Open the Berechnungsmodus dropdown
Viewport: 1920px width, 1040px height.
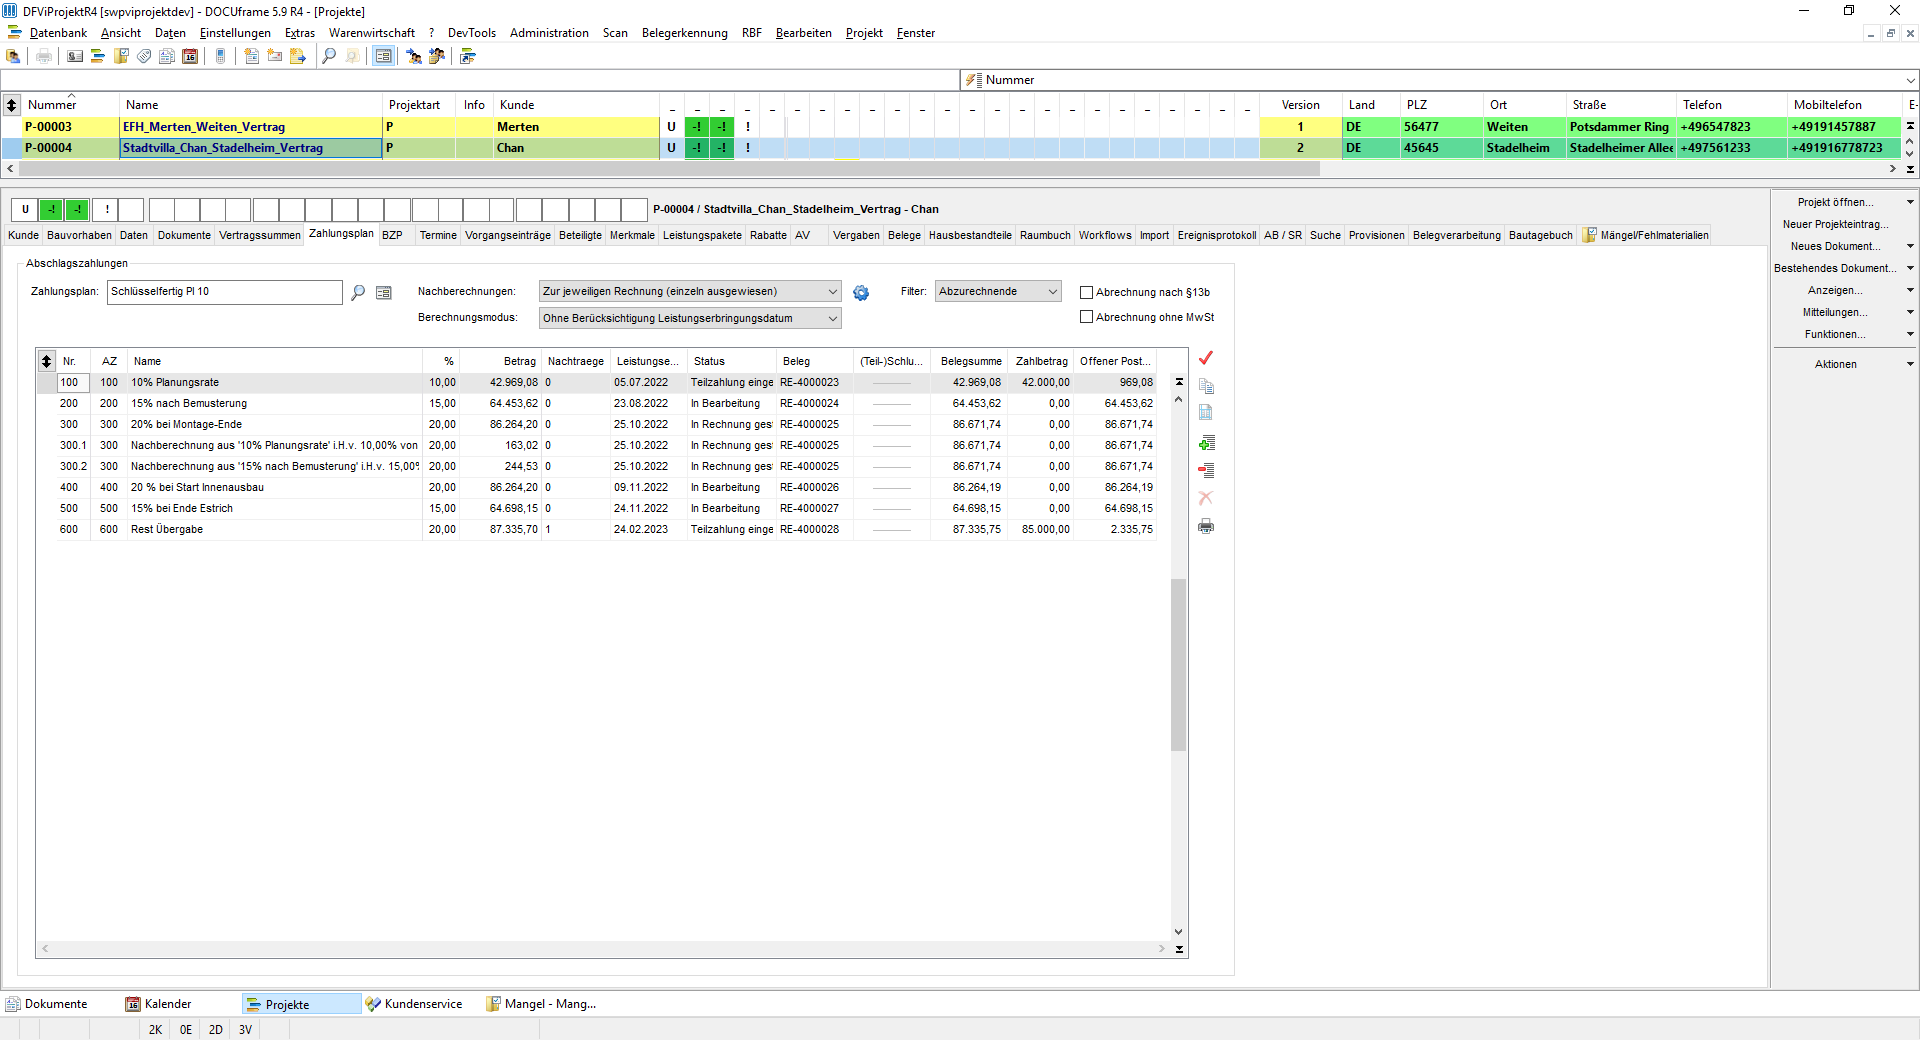coord(690,318)
